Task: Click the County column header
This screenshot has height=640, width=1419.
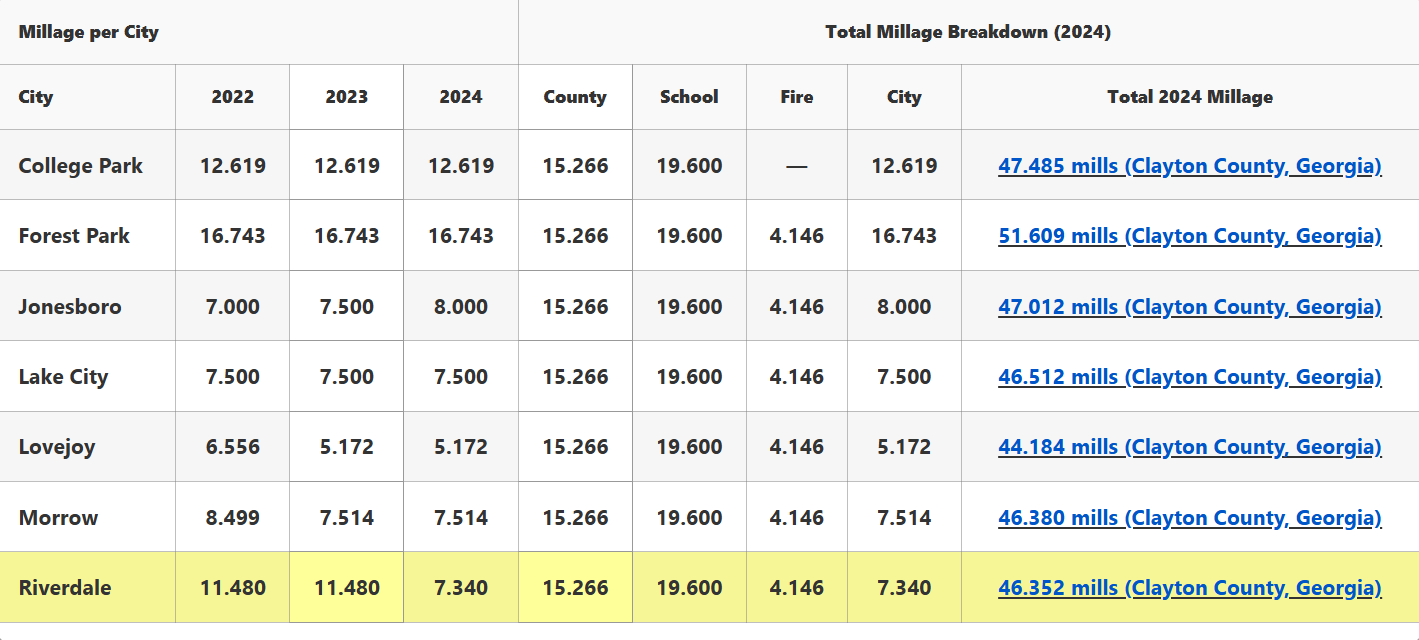Action: tap(575, 97)
